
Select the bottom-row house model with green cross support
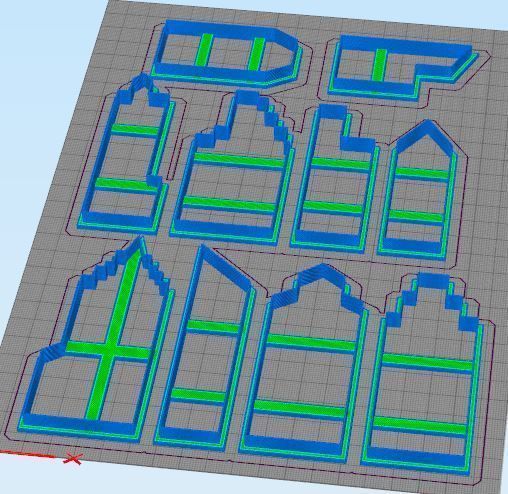(x=97, y=340)
